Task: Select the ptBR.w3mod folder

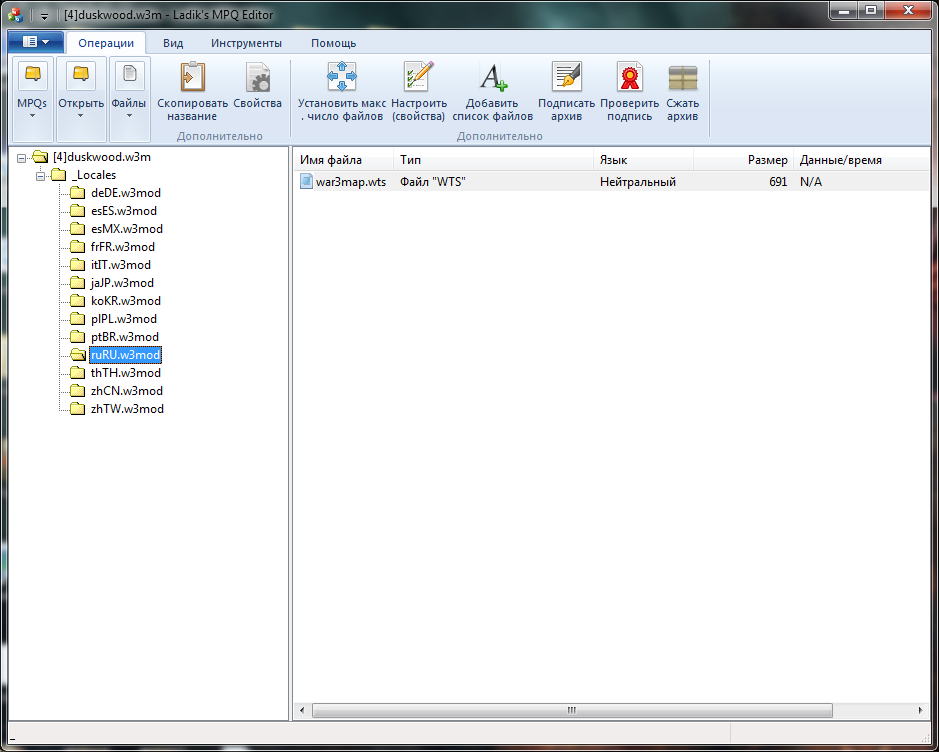Action: pos(125,336)
